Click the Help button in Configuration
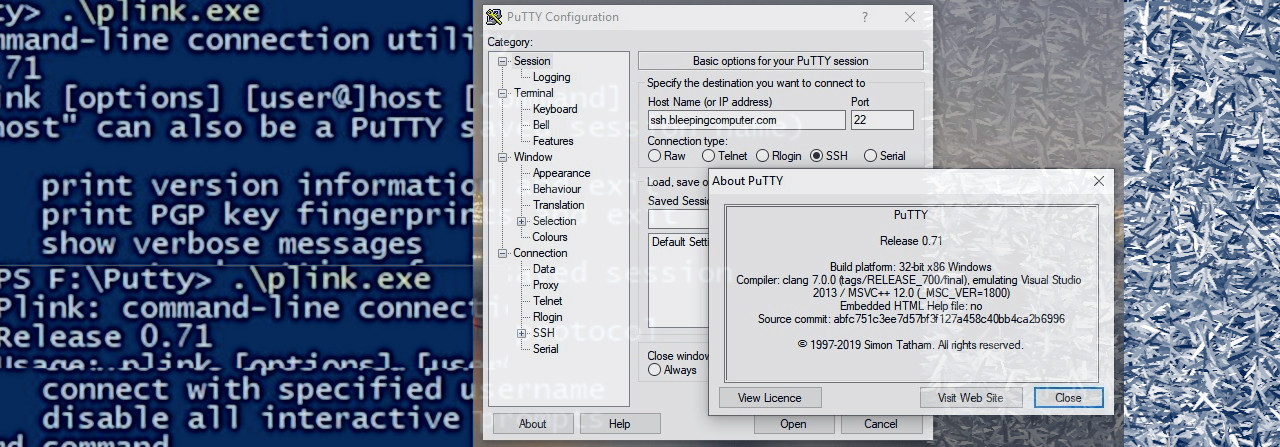This screenshot has width=1280, height=447. click(x=619, y=424)
